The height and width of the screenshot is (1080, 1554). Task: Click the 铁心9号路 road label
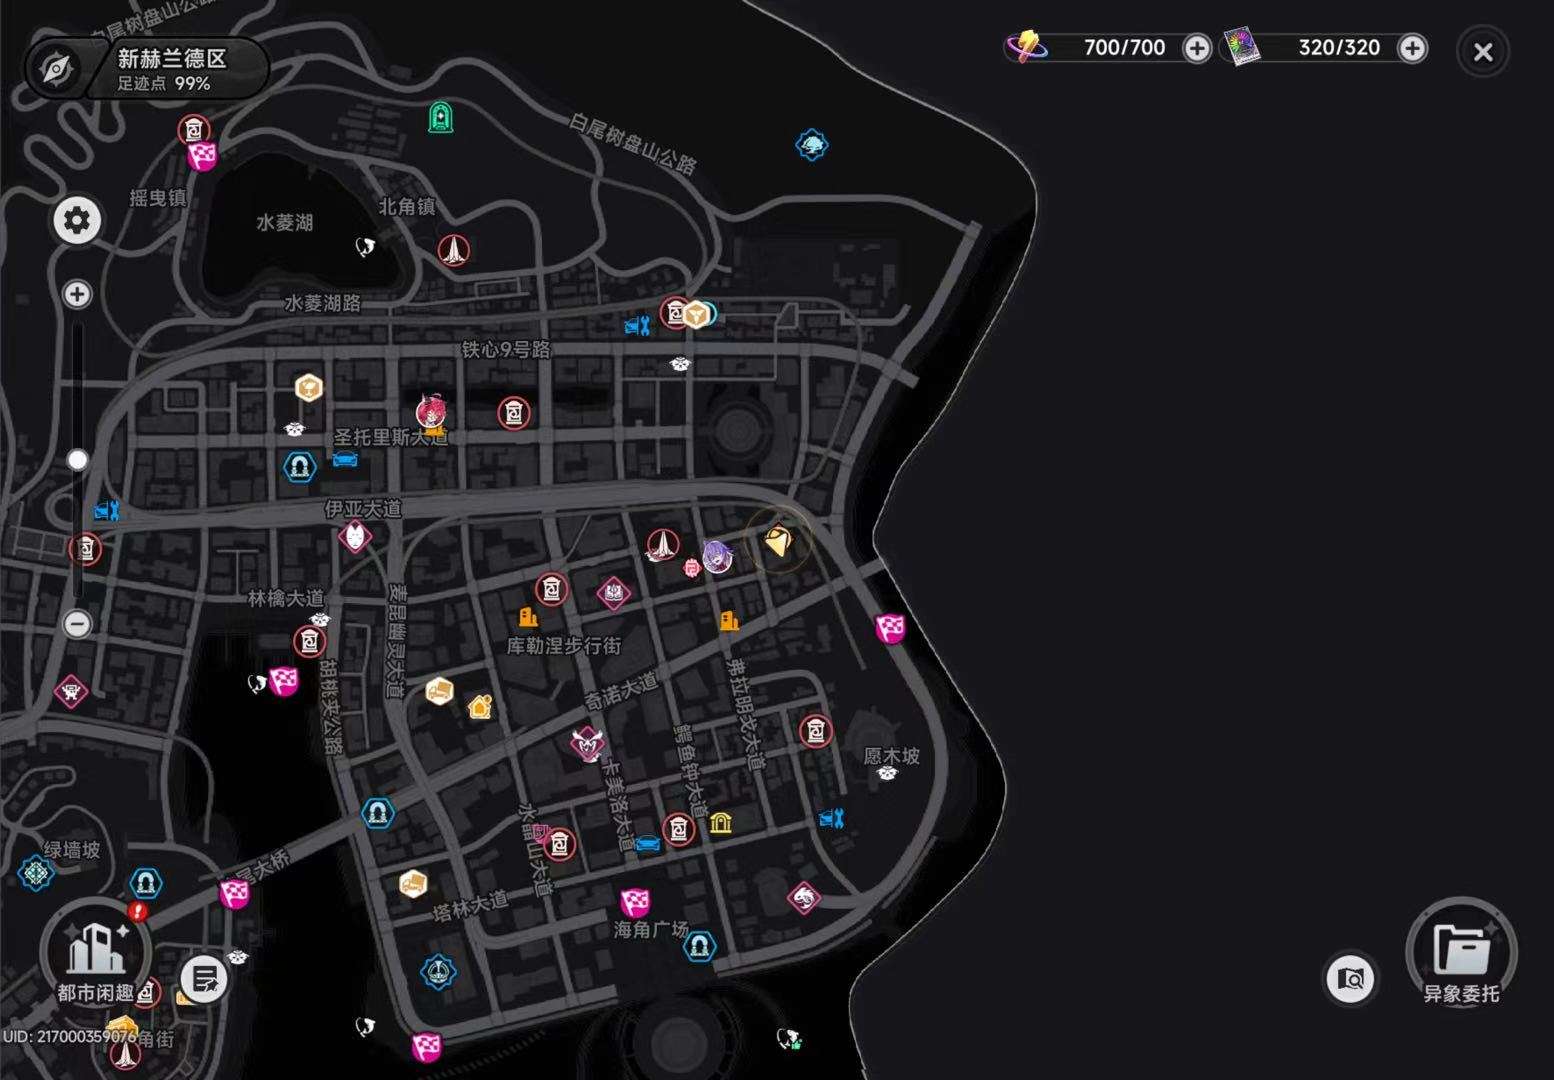point(507,349)
